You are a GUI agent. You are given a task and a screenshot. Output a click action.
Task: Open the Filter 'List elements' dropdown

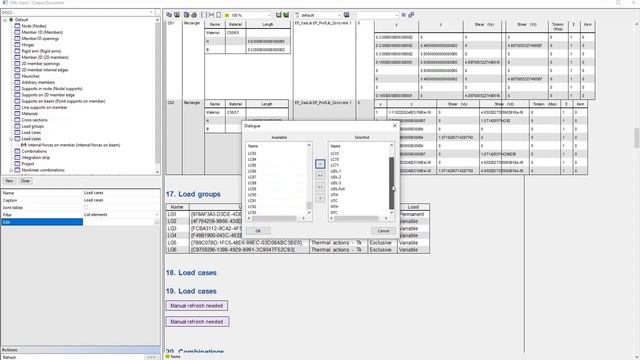pos(157,215)
